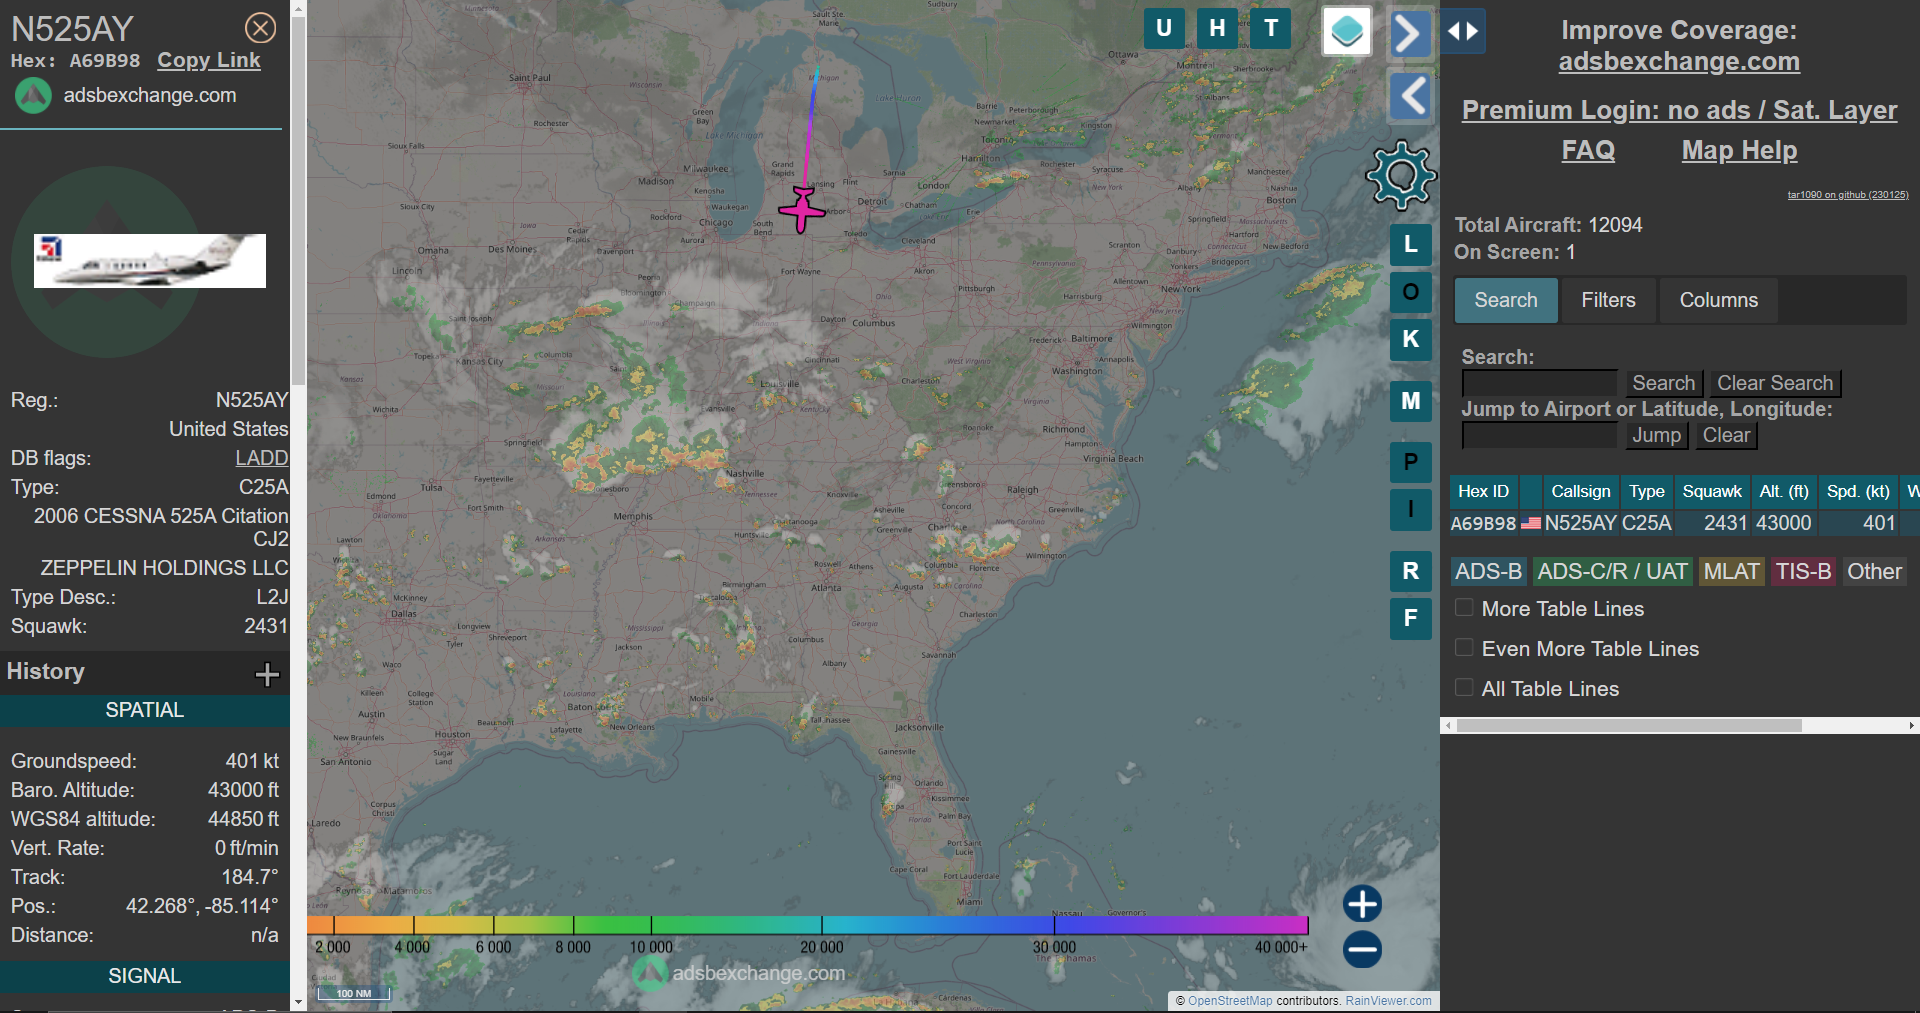Sort table by Squawk column

click(x=1712, y=491)
